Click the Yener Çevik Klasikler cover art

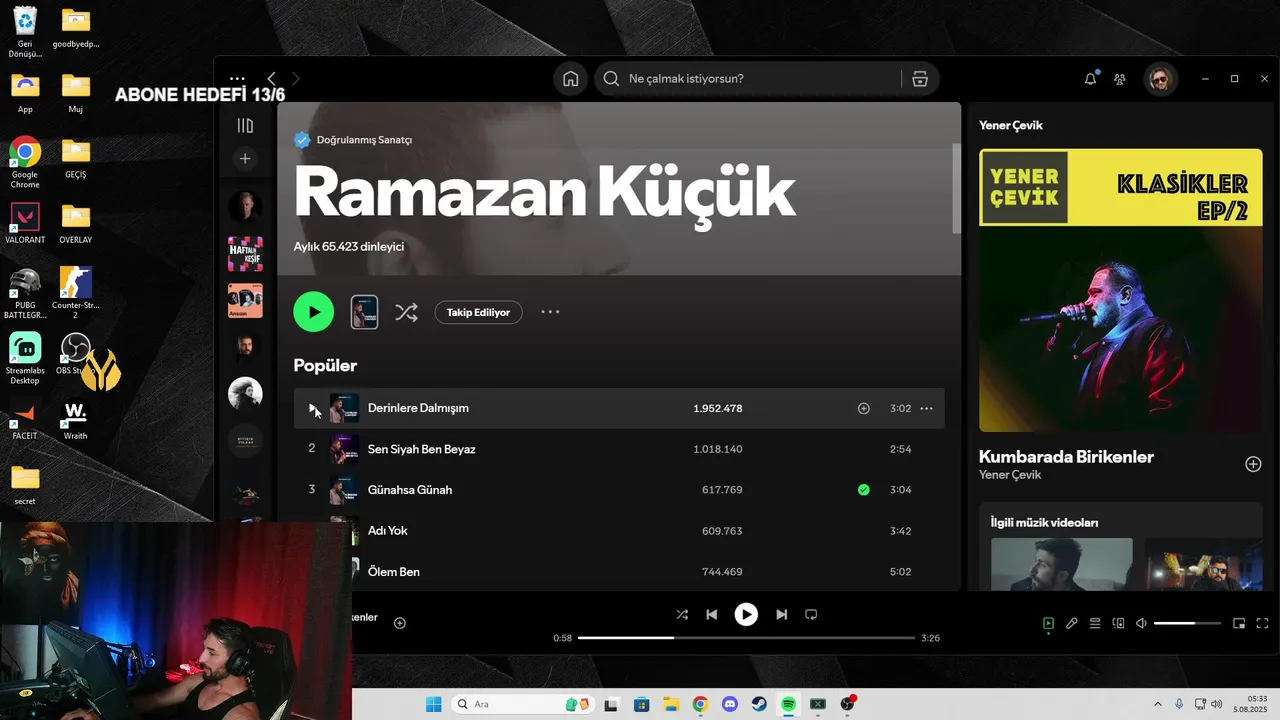pos(1120,290)
